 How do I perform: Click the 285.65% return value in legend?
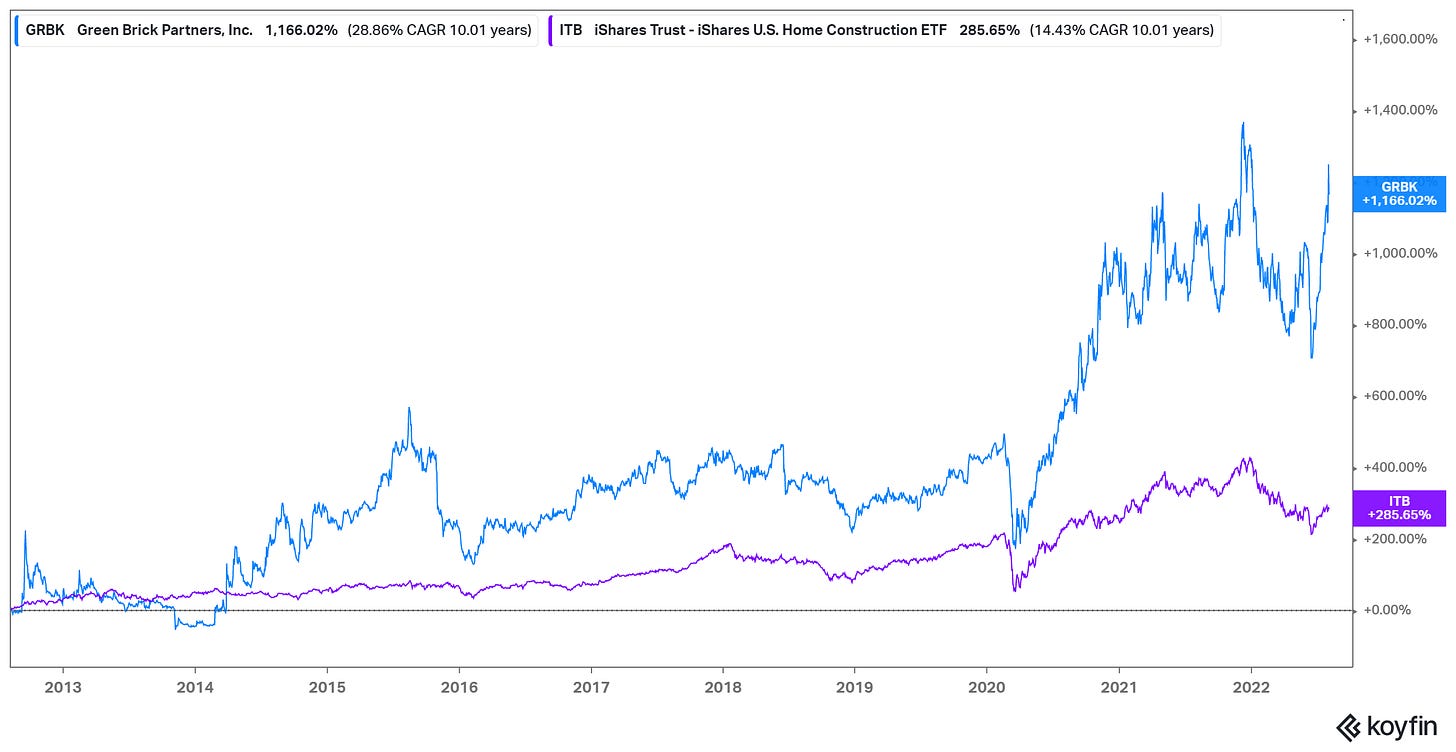(989, 31)
